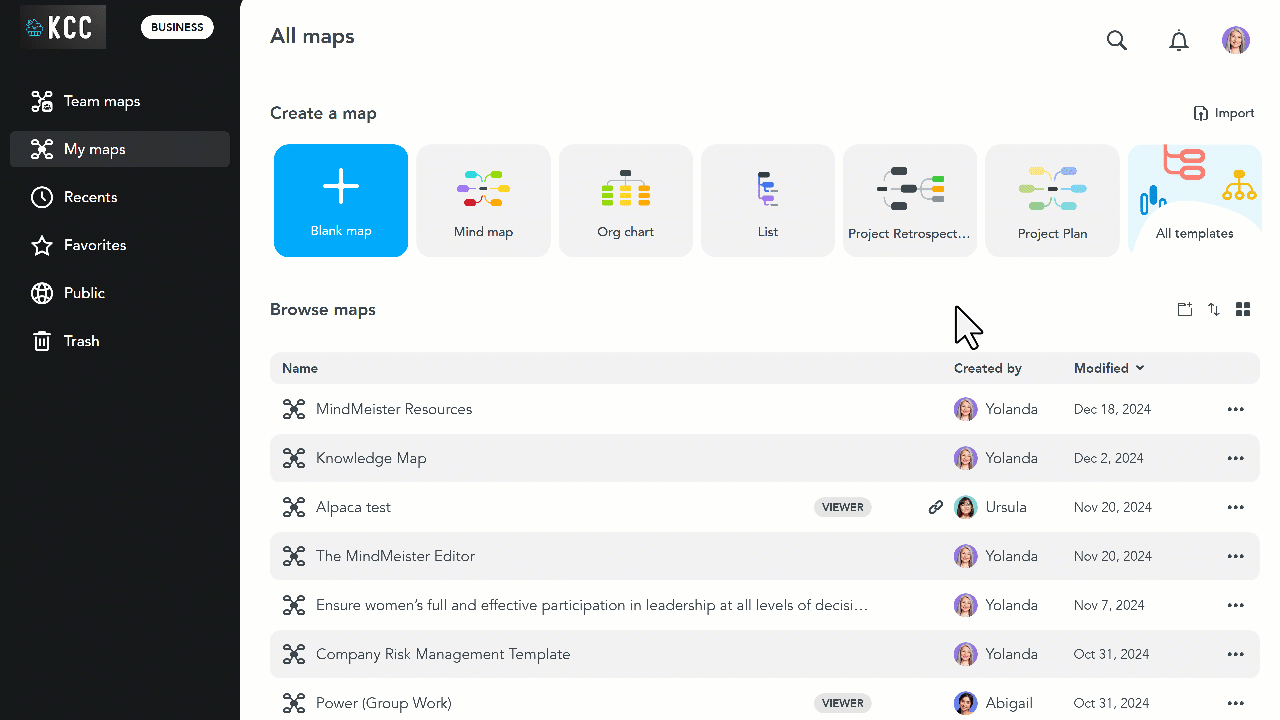Select My maps in sidebar
The width and height of the screenshot is (1280, 720).
click(x=120, y=149)
